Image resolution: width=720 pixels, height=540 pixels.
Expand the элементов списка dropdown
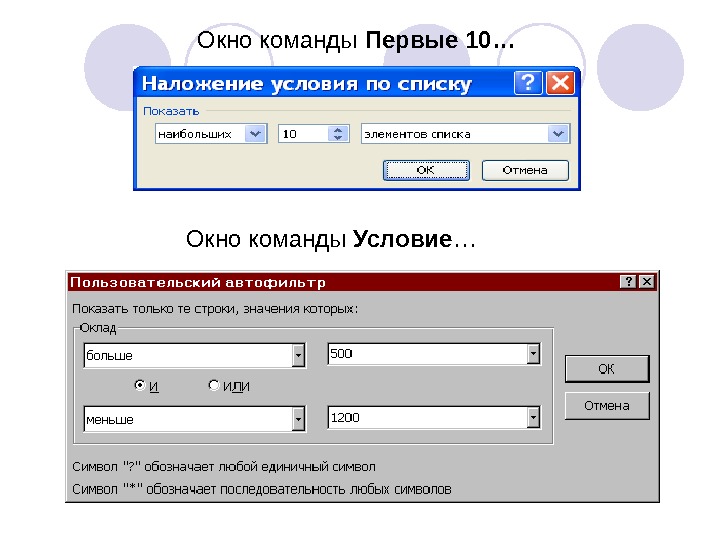click(x=558, y=134)
